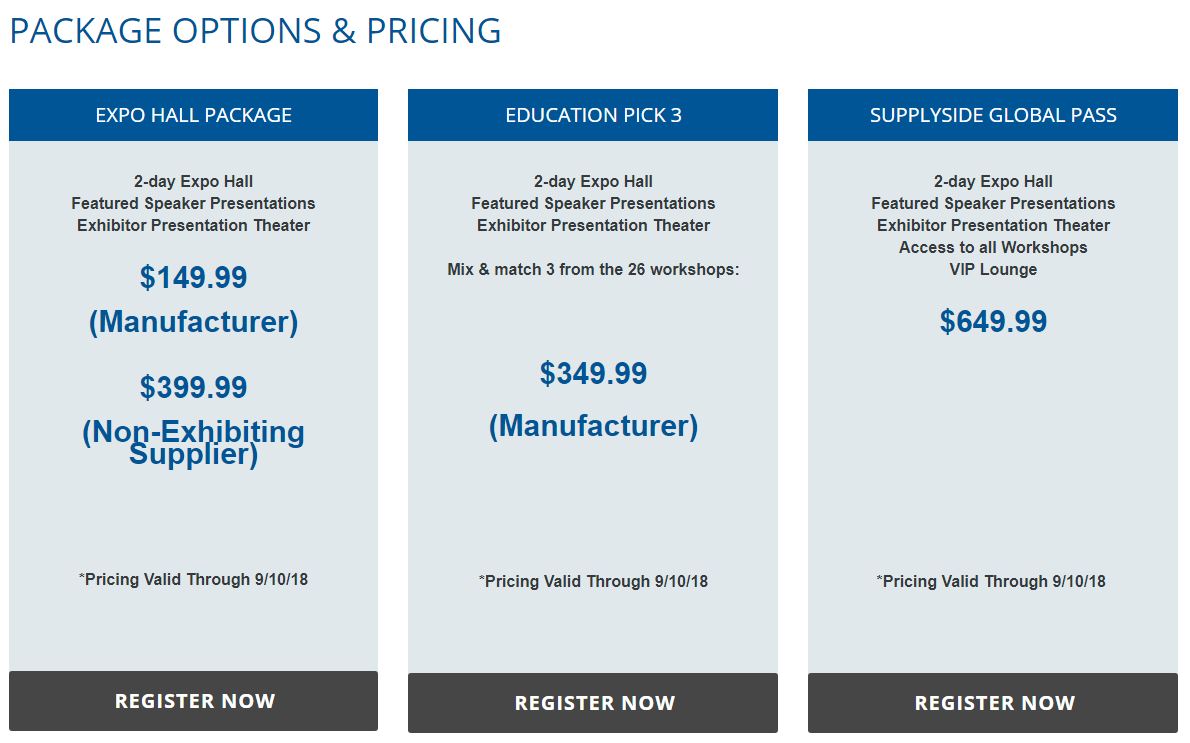Click Register Now under Education Pick 3
The height and width of the screenshot is (743, 1190).
(593, 703)
